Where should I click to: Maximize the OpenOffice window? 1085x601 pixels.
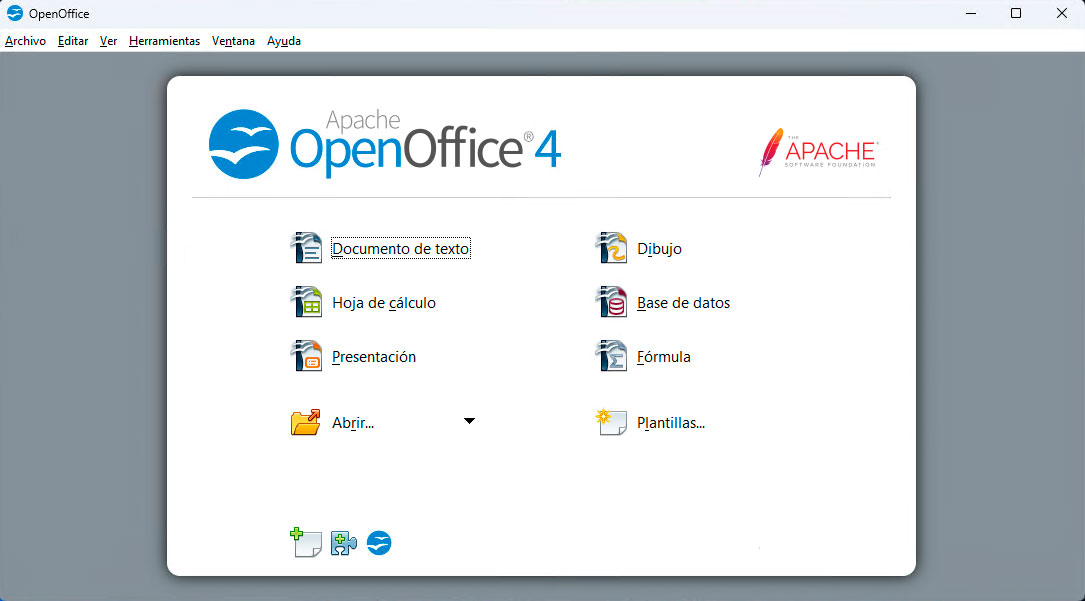pyautogui.click(x=1016, y=13)
